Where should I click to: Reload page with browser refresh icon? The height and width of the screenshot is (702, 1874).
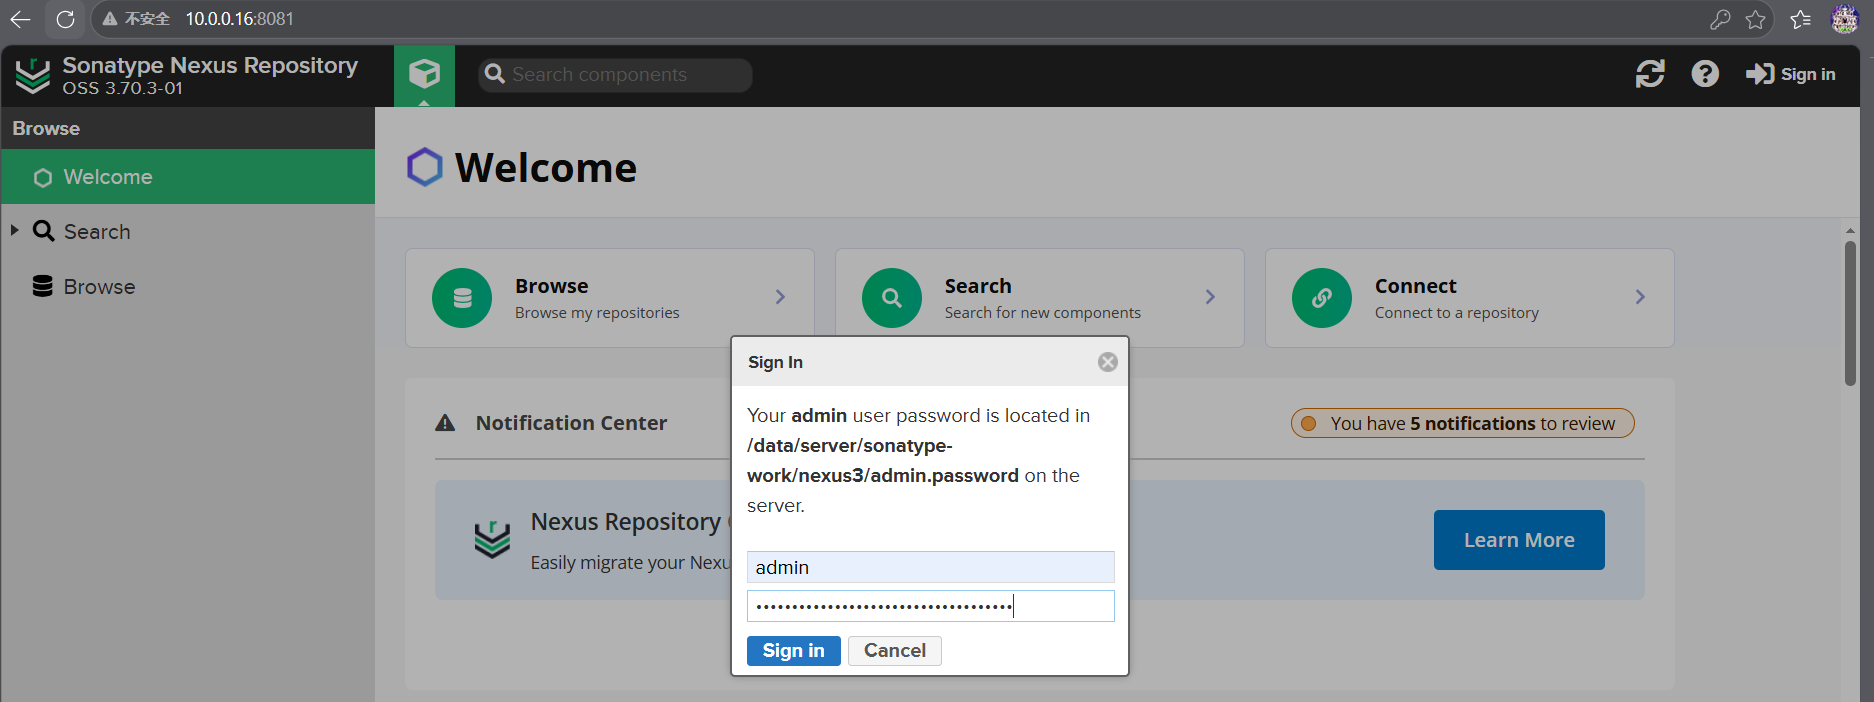pyautogui.click(x=65, y=19)
